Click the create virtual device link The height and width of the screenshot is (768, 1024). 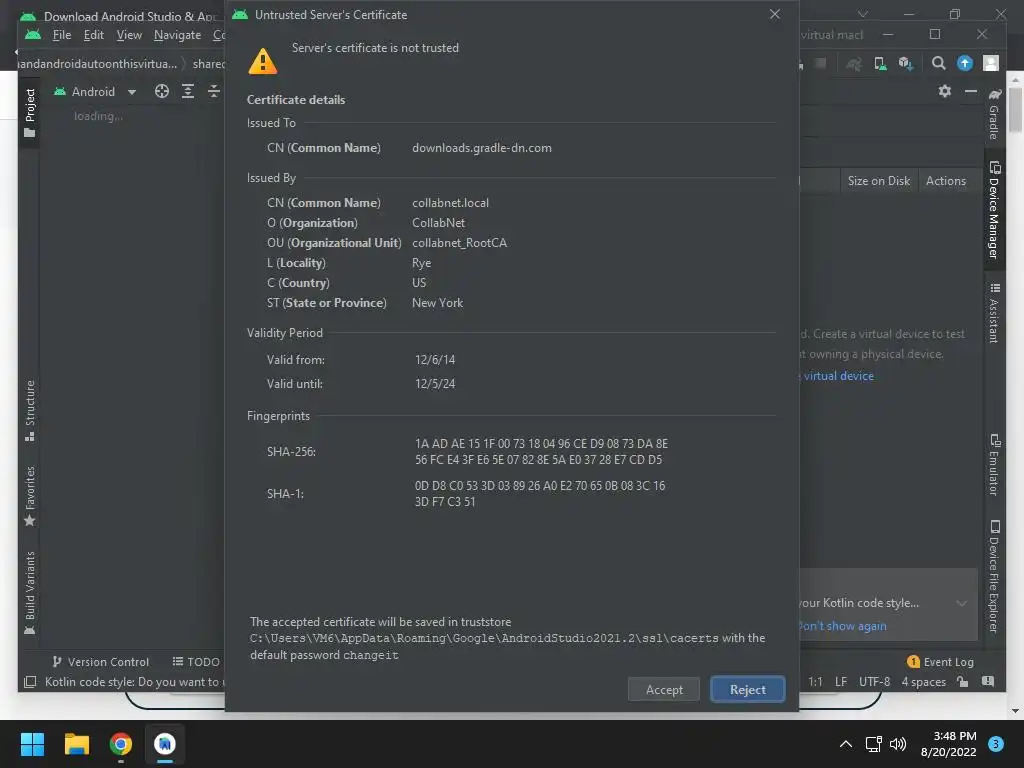pyautogui.click(x=837, y=376)
